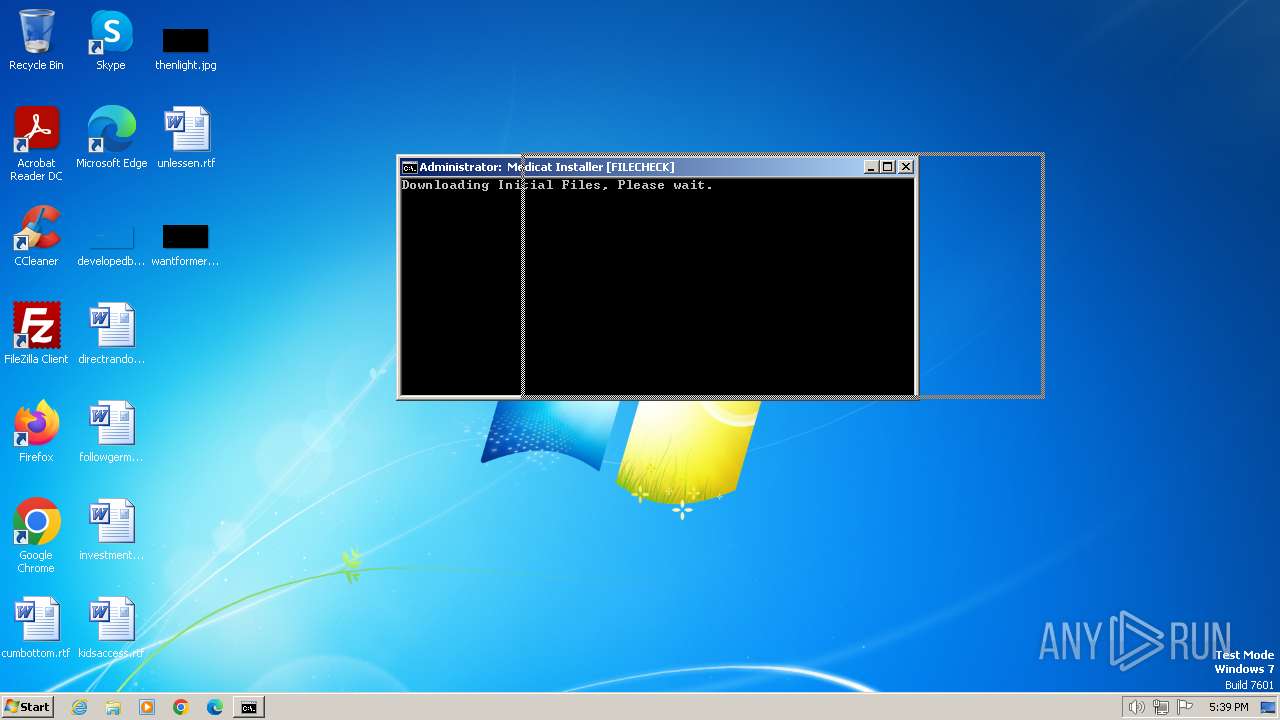Screen dimensions: 1280x720
Task: Open Windows Media Player taskbar icon
Action: [147, 707]
